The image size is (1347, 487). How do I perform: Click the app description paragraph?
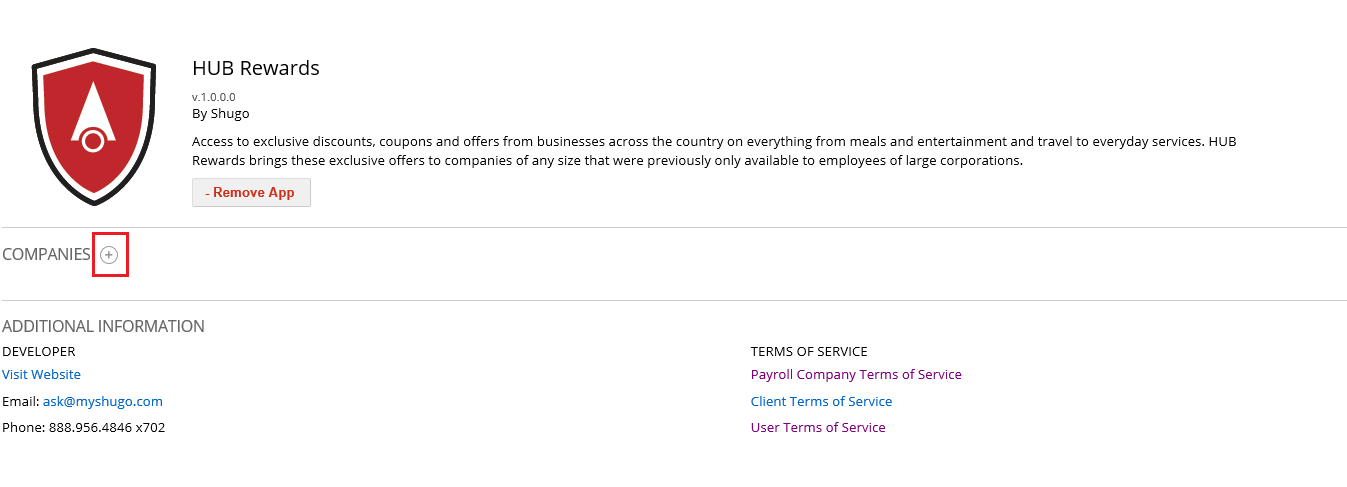click(x=700, y=151)
